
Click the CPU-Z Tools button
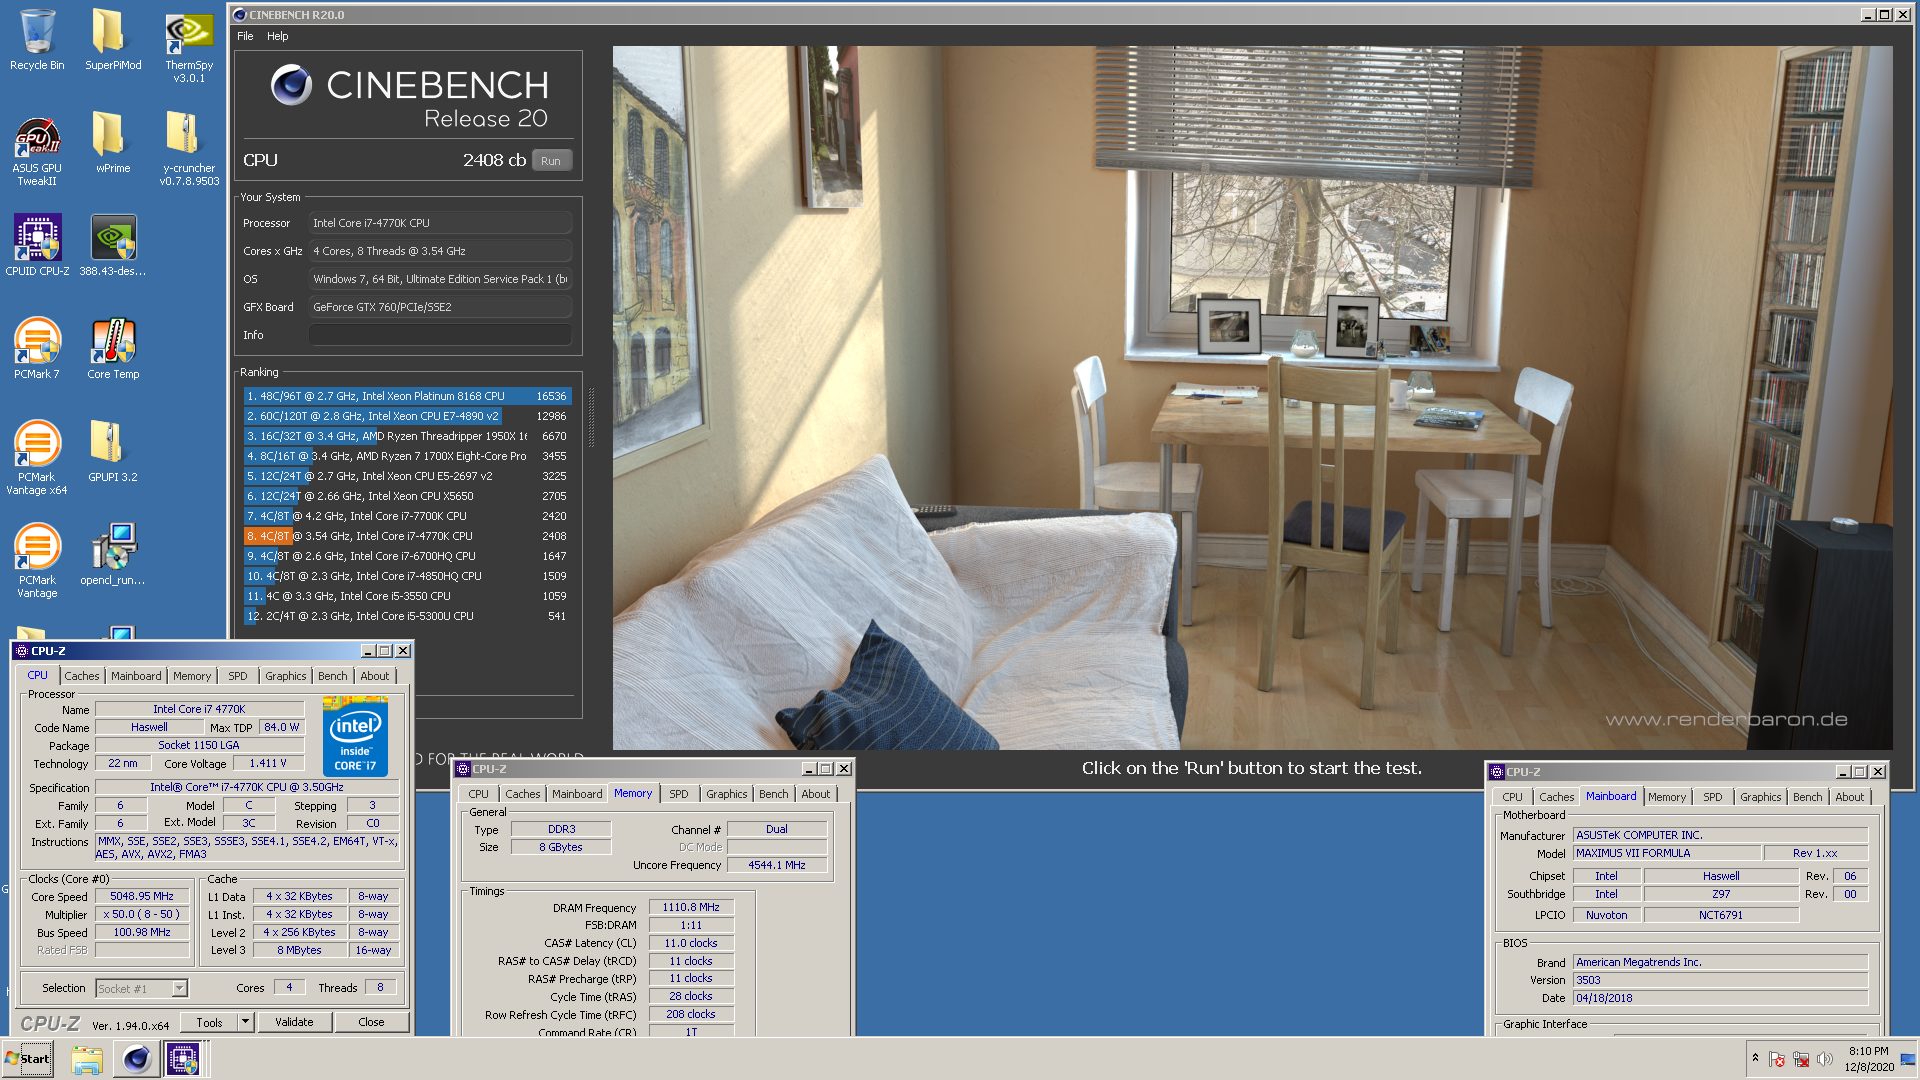209,1022
